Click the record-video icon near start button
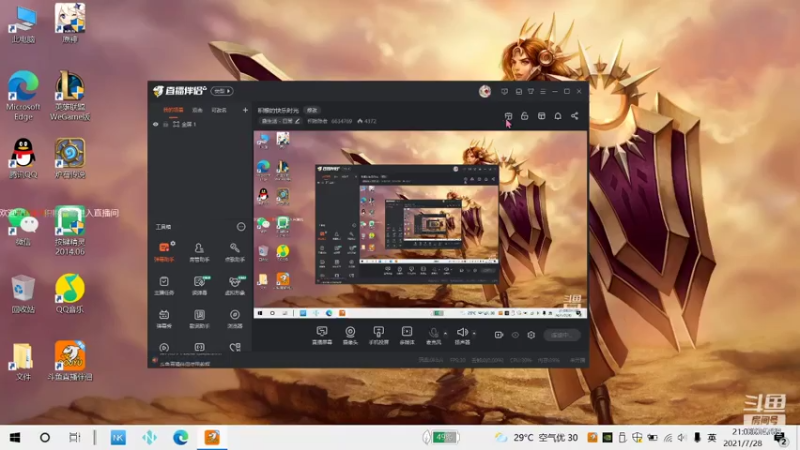Viewport: 800px width, 450px height. point(498,335)
